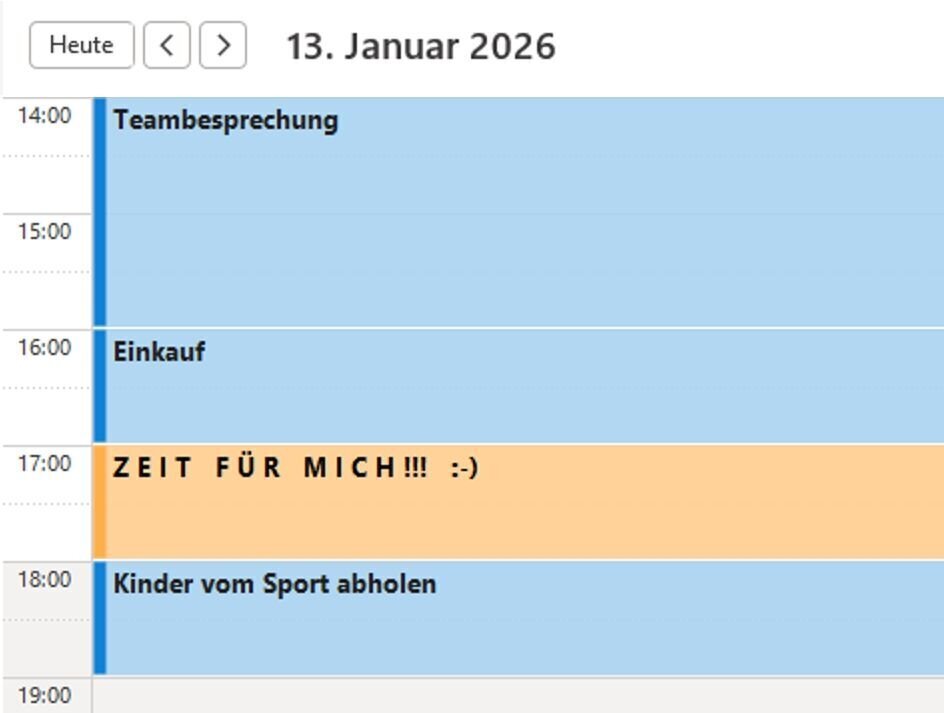This screenshot has width=944, height=713.
Task: Click the 16:00 time label
Action: pos(45,348)
